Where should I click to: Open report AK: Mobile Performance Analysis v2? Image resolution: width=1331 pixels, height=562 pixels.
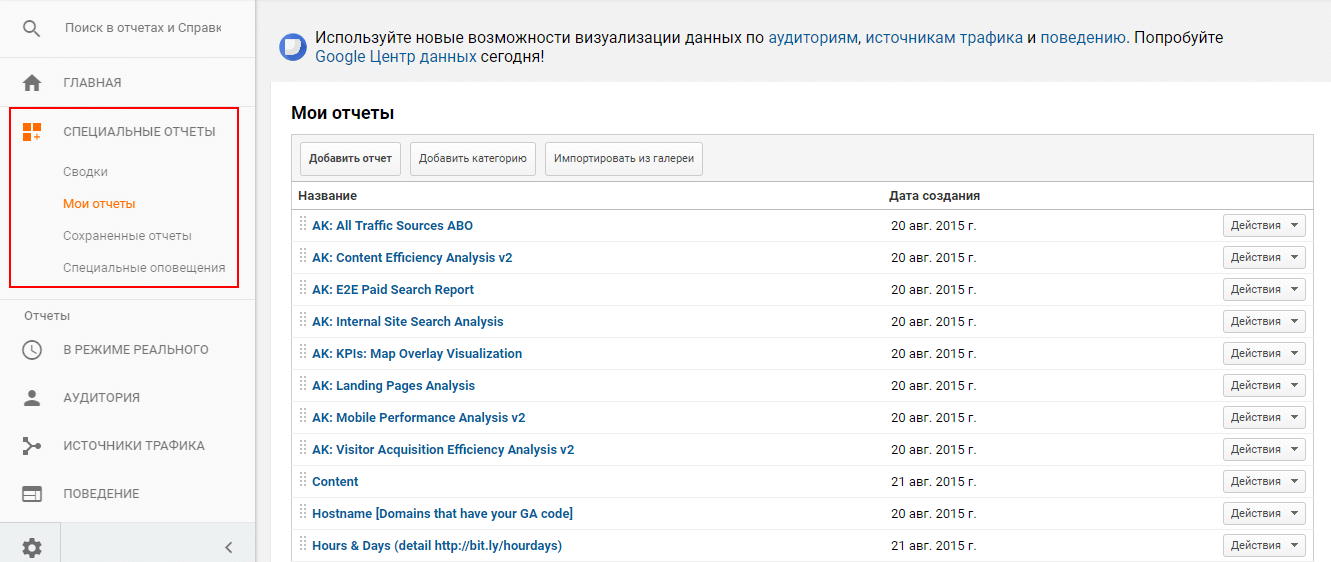[418, 418]
